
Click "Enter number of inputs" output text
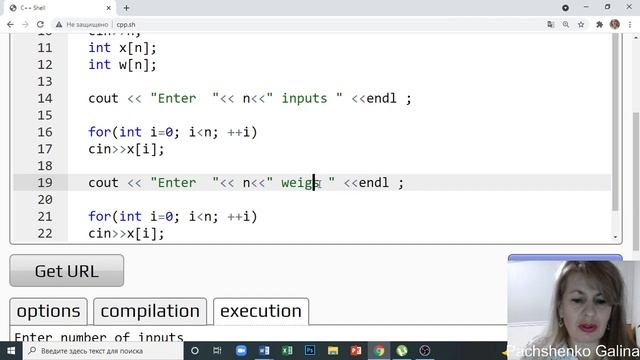coord(99,337)
